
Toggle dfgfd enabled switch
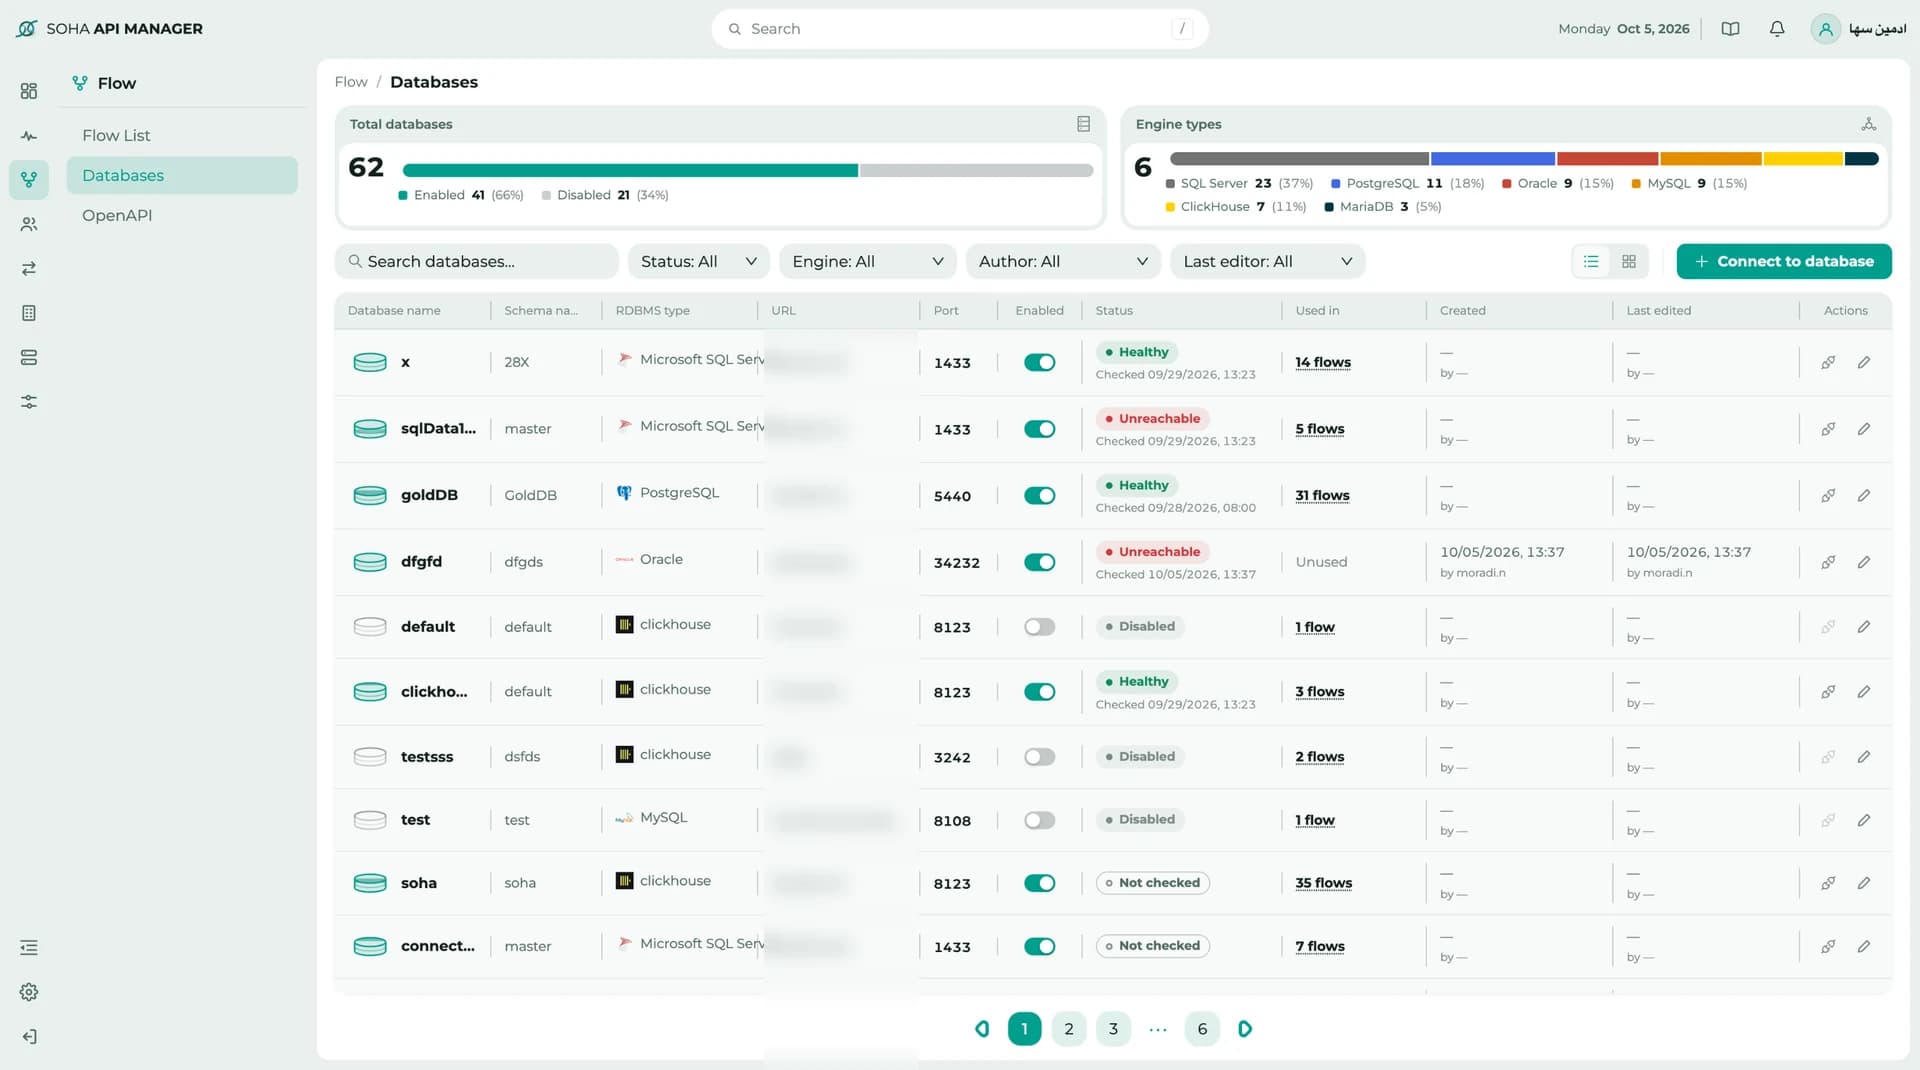point(1039,563)
